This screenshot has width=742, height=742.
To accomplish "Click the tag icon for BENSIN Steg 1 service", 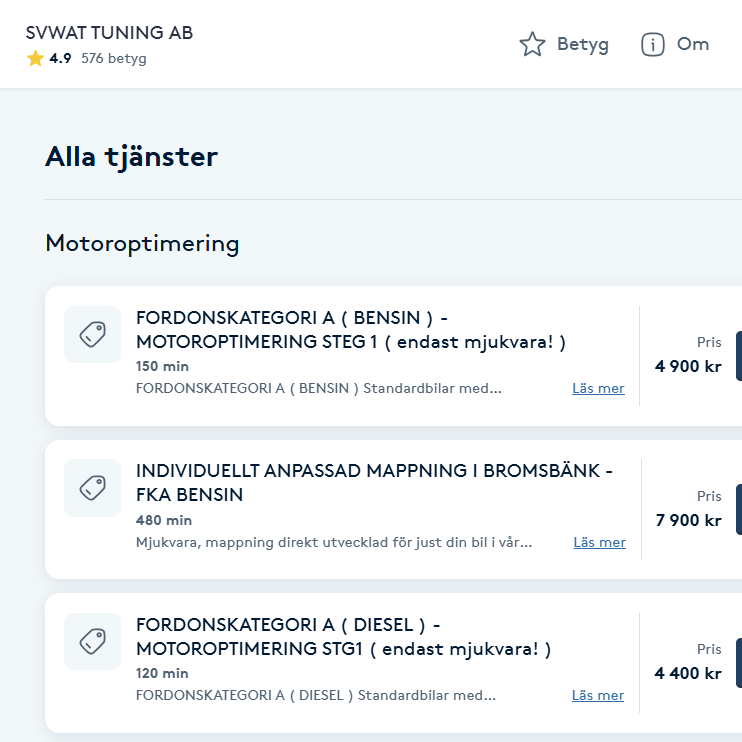I will [x=92, y=335].
